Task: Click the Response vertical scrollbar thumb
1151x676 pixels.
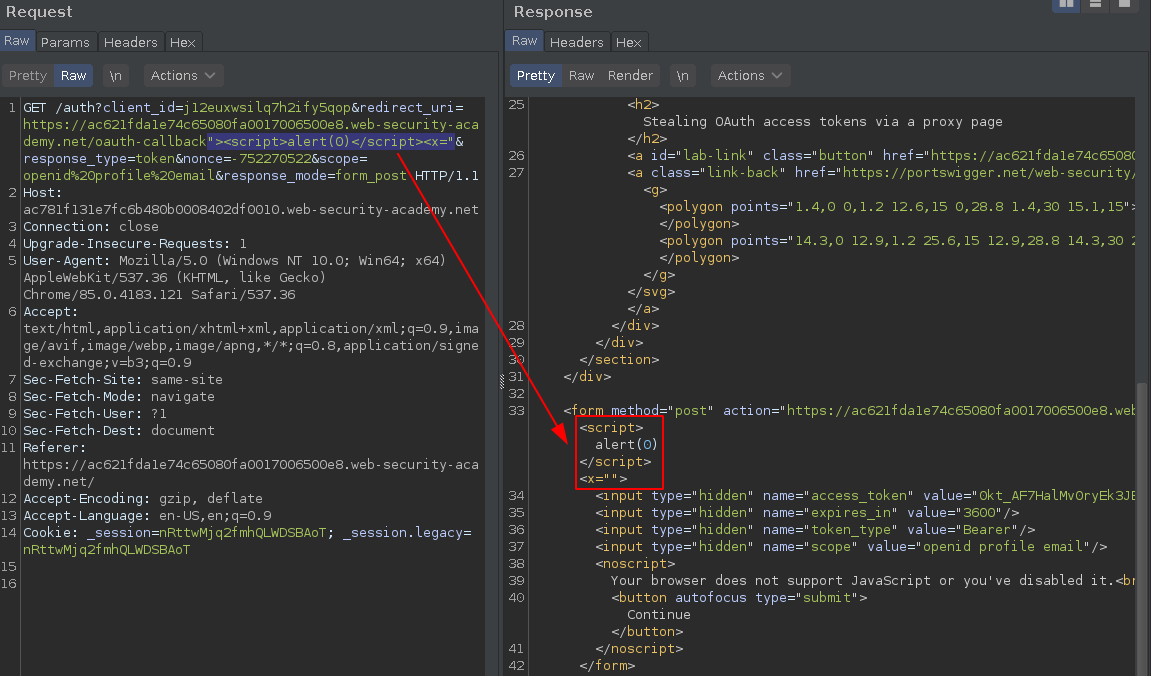Action: pyautogui.click(x=1141, y=528)
